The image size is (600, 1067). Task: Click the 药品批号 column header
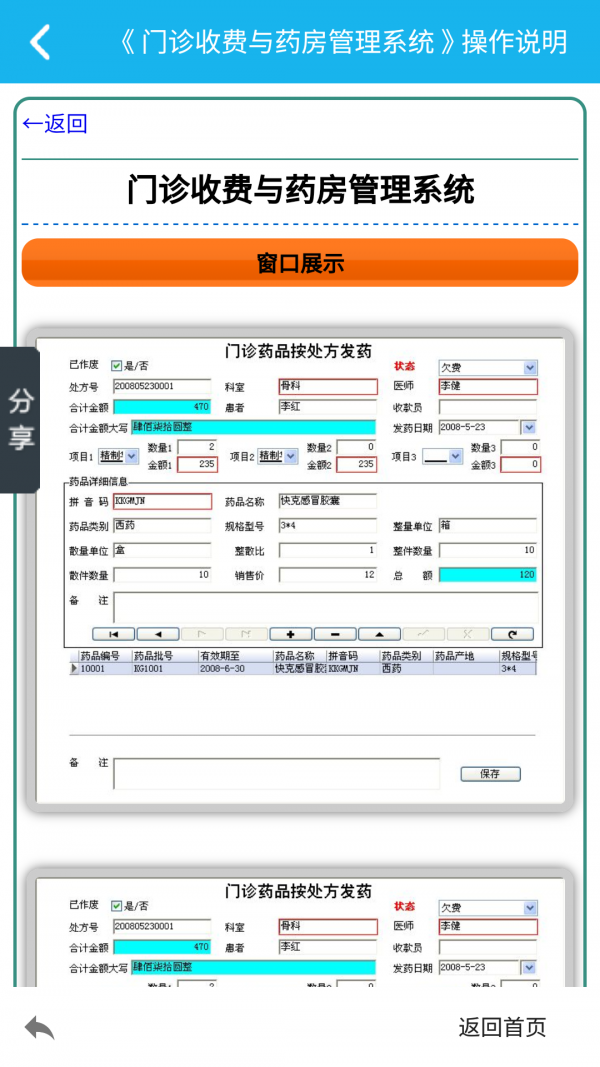tap(164, 657)
